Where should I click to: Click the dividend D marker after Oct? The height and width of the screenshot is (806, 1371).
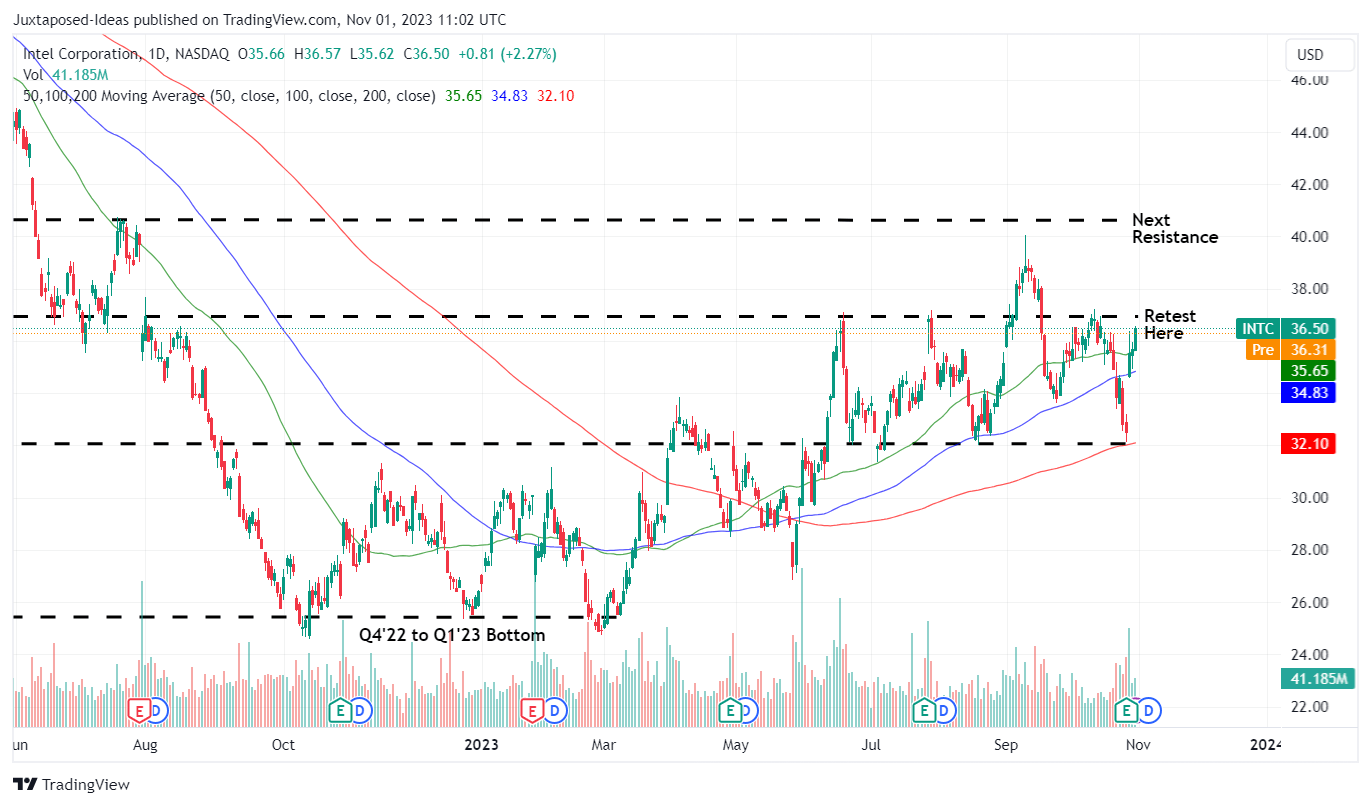360,711
